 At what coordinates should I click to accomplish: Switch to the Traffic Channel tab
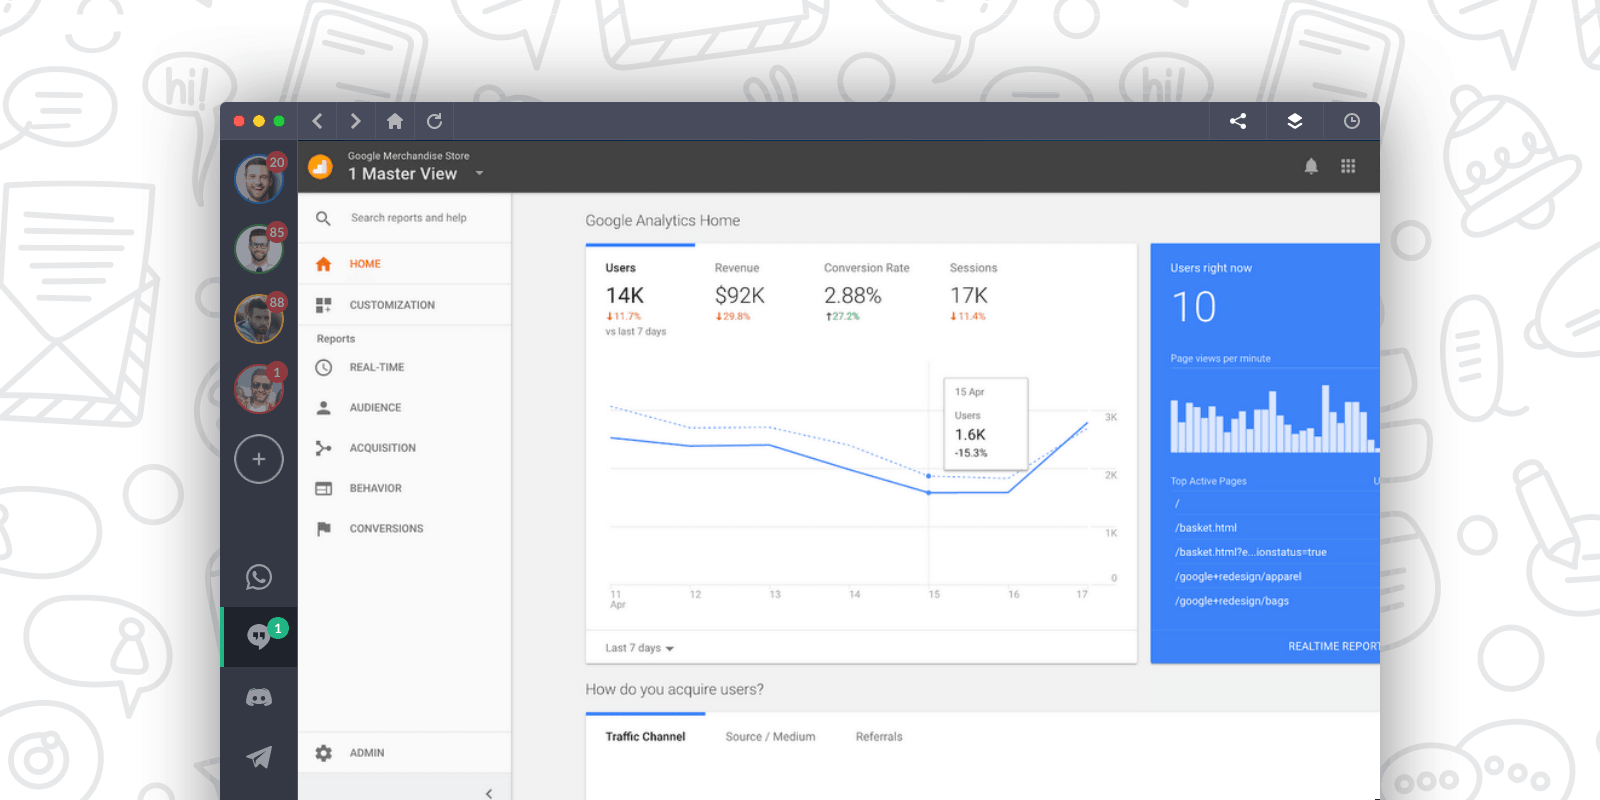pyautogui.click(x=645, y=737)
